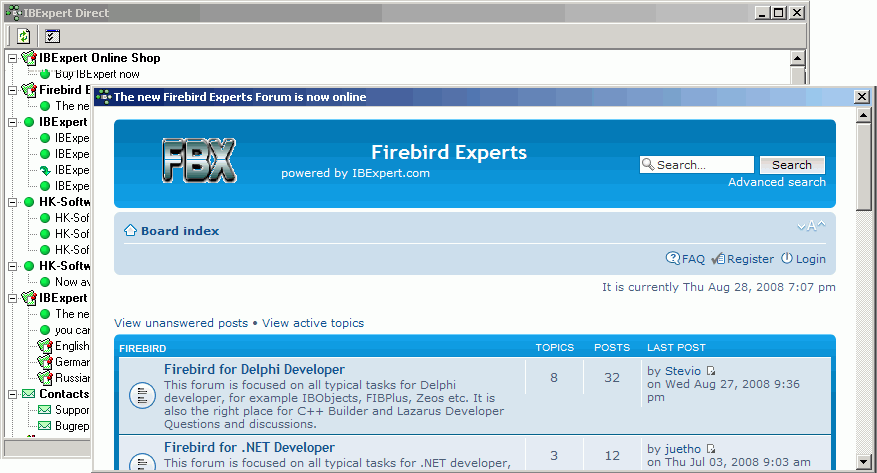Open the Buy IBExpert now entry
877x473 pixels.
(x=97, y=74)
